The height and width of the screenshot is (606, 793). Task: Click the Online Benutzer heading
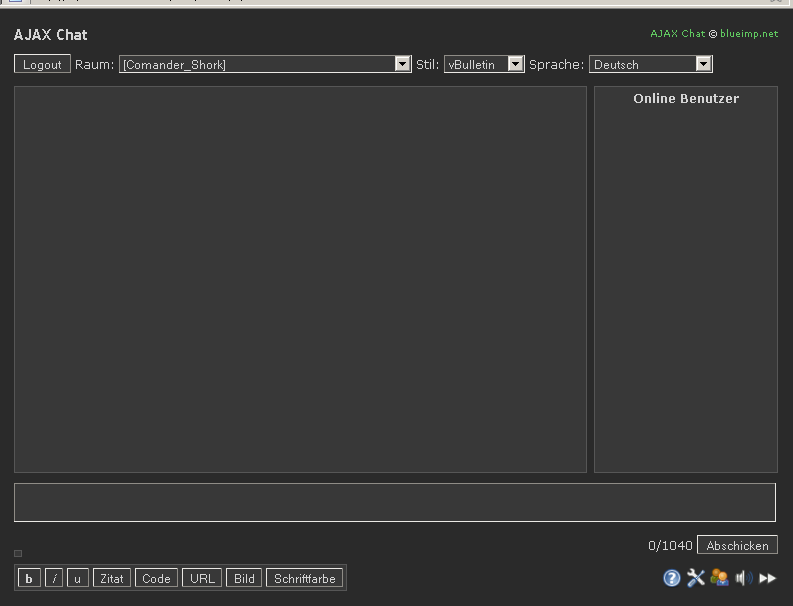tap(686, 99)
